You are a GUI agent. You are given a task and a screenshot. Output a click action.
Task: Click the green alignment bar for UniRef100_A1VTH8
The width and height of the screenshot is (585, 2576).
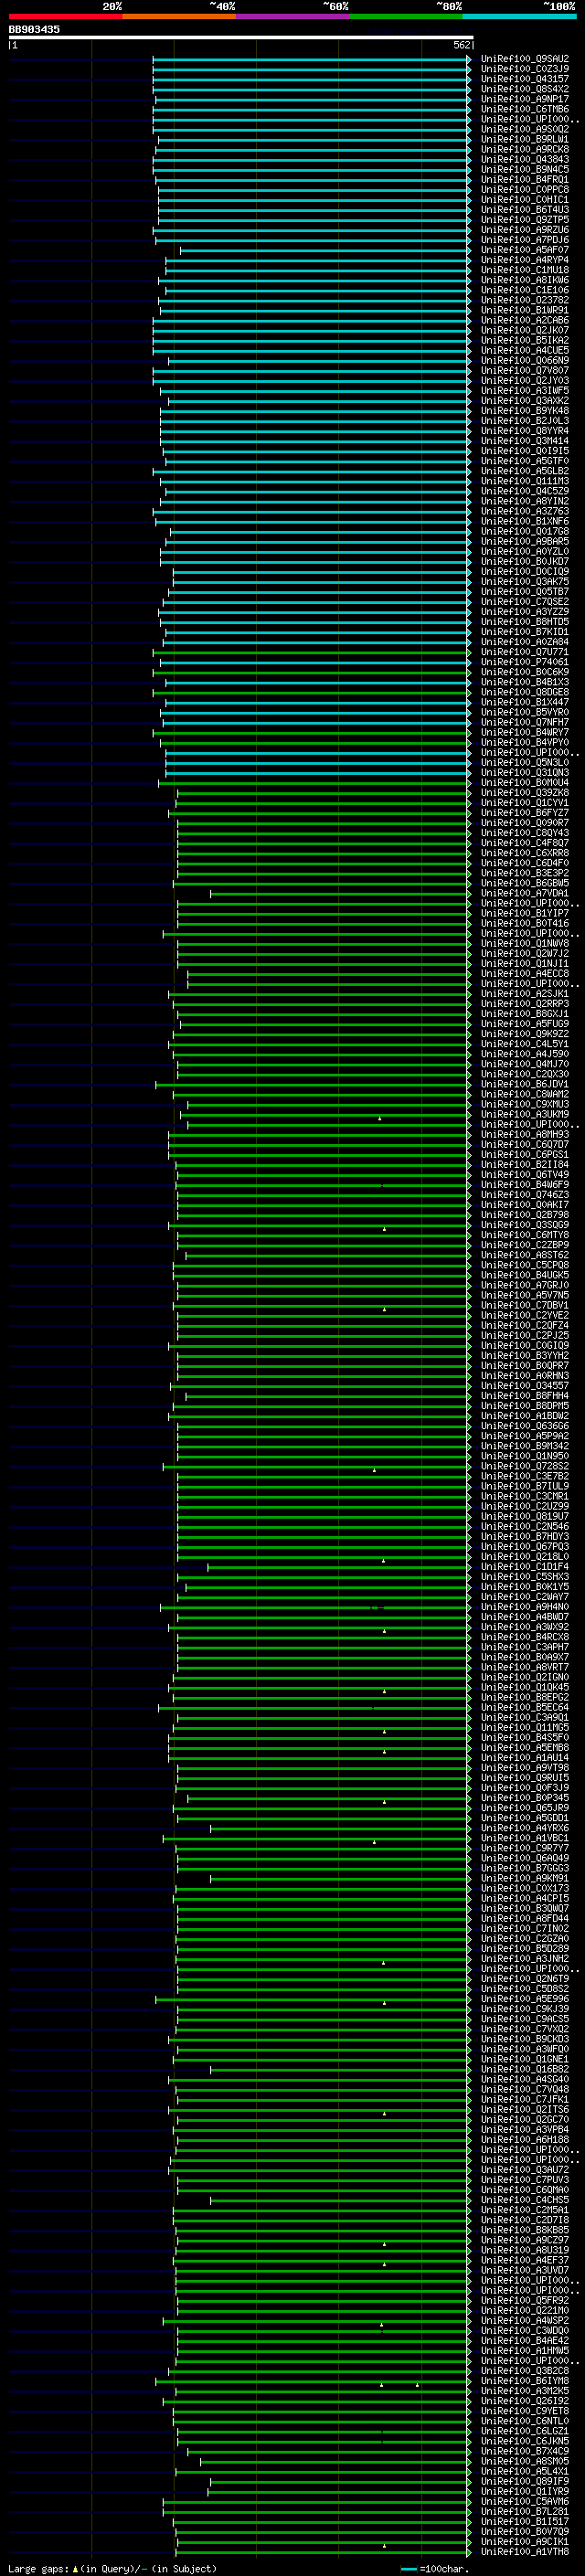(x=323, y=2551)
